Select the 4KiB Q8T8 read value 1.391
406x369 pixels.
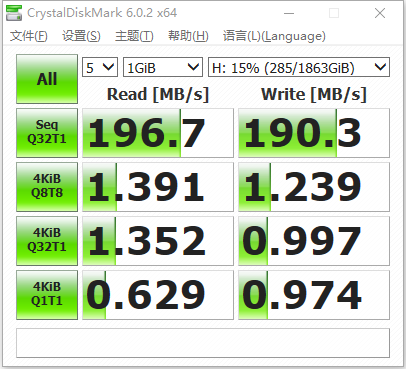[158, 187]
